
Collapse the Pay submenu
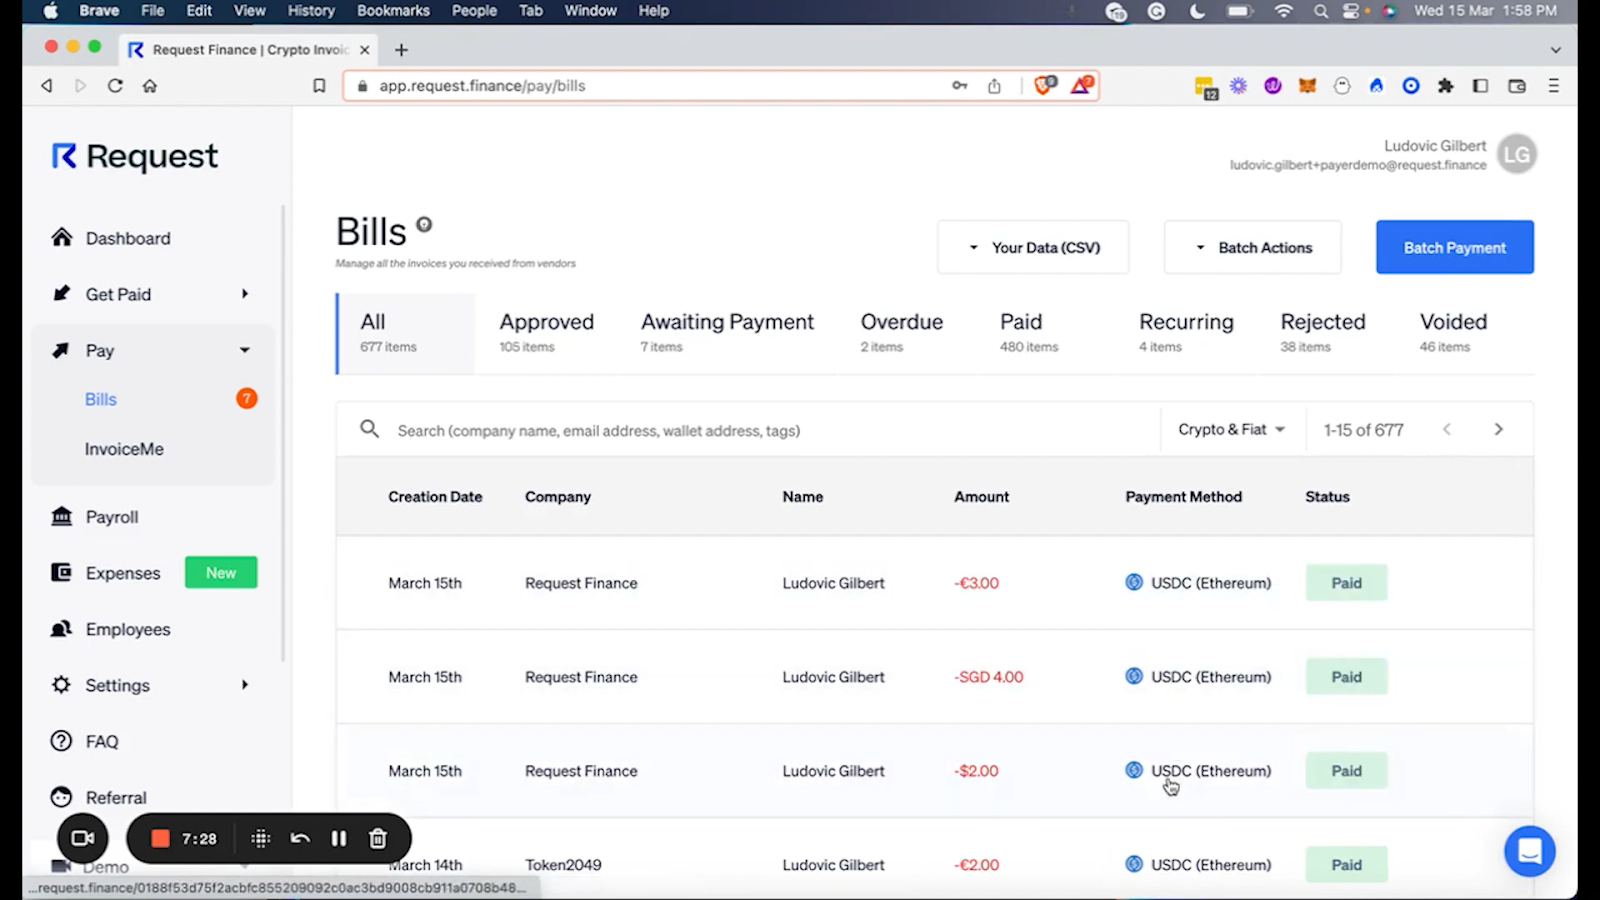245,350
